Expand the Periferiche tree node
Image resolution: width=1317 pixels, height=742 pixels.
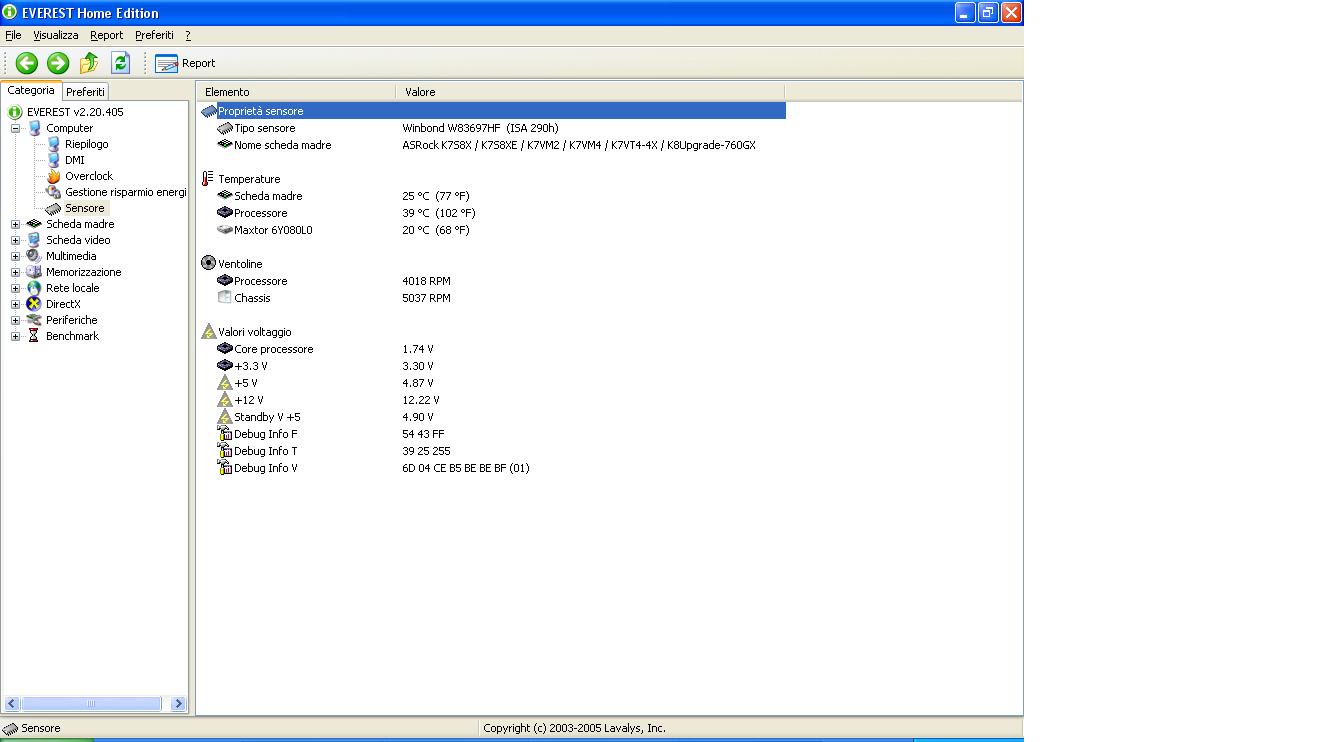point(15,320)
